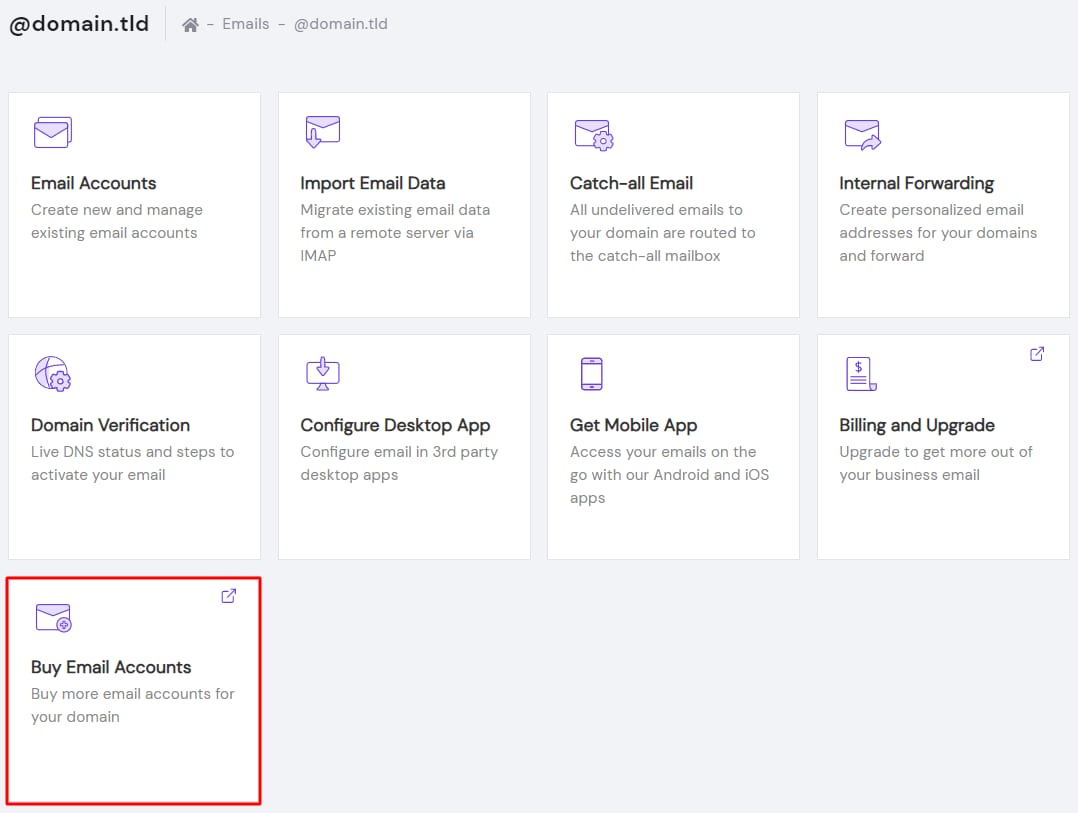This screenshot has width=1078, height=813.
Task: Open the Email Accounts envelope icon
Action: click(x=51, y=131)
